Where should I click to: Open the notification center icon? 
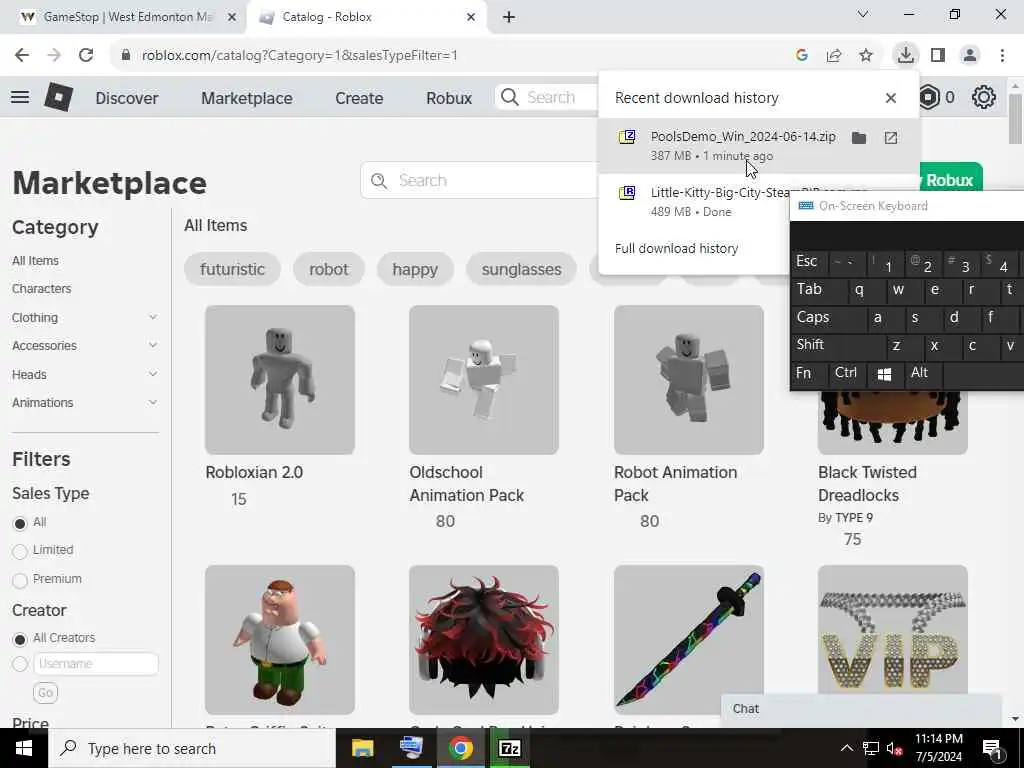pos(992,748)
